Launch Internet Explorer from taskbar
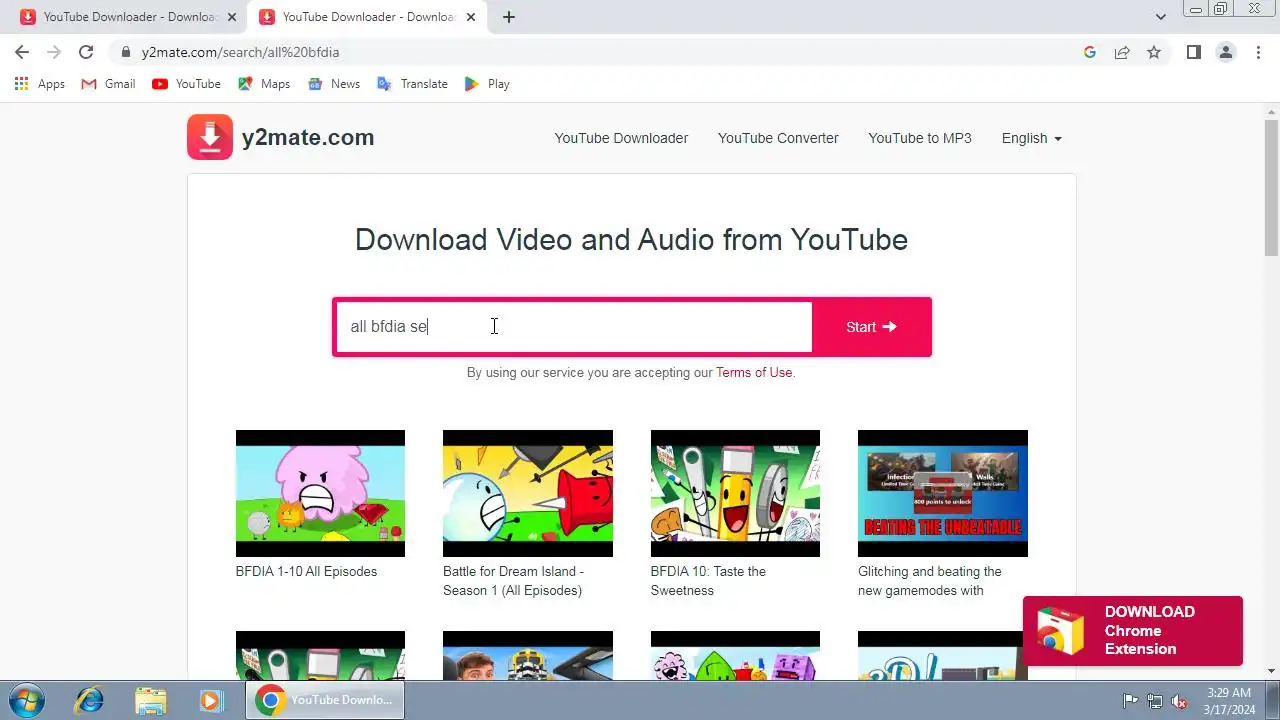 [90, 700]
